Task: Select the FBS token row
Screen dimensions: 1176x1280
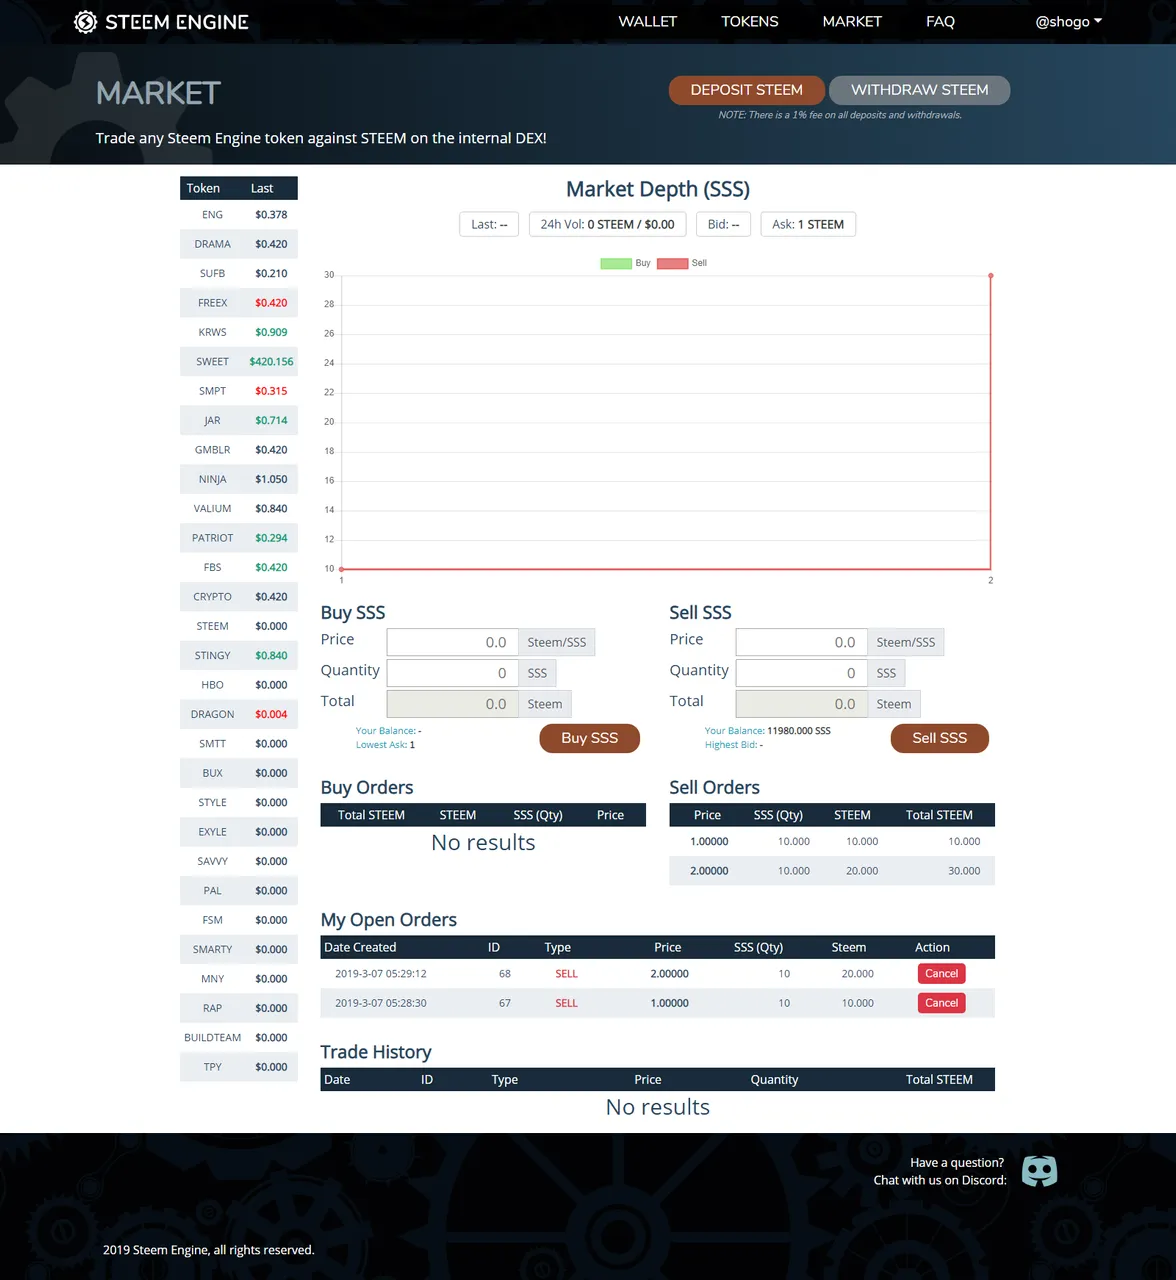Action: click(x=239, y=568)
